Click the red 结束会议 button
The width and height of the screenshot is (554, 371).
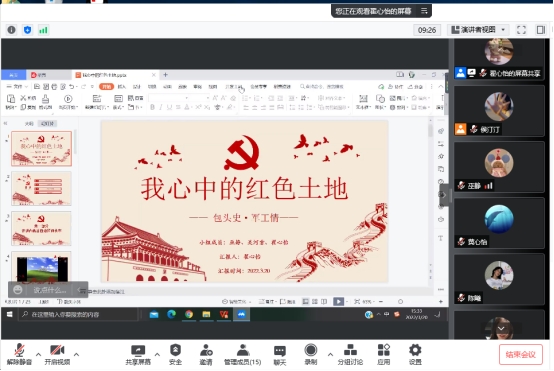pos(521,354)
